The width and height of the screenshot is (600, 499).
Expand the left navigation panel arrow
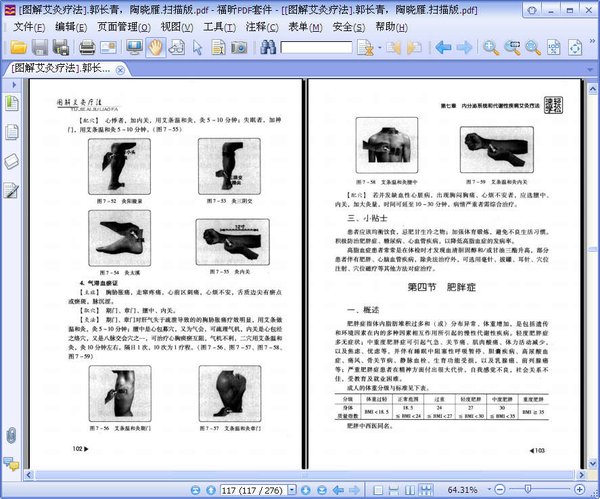(x=14, y=85)
